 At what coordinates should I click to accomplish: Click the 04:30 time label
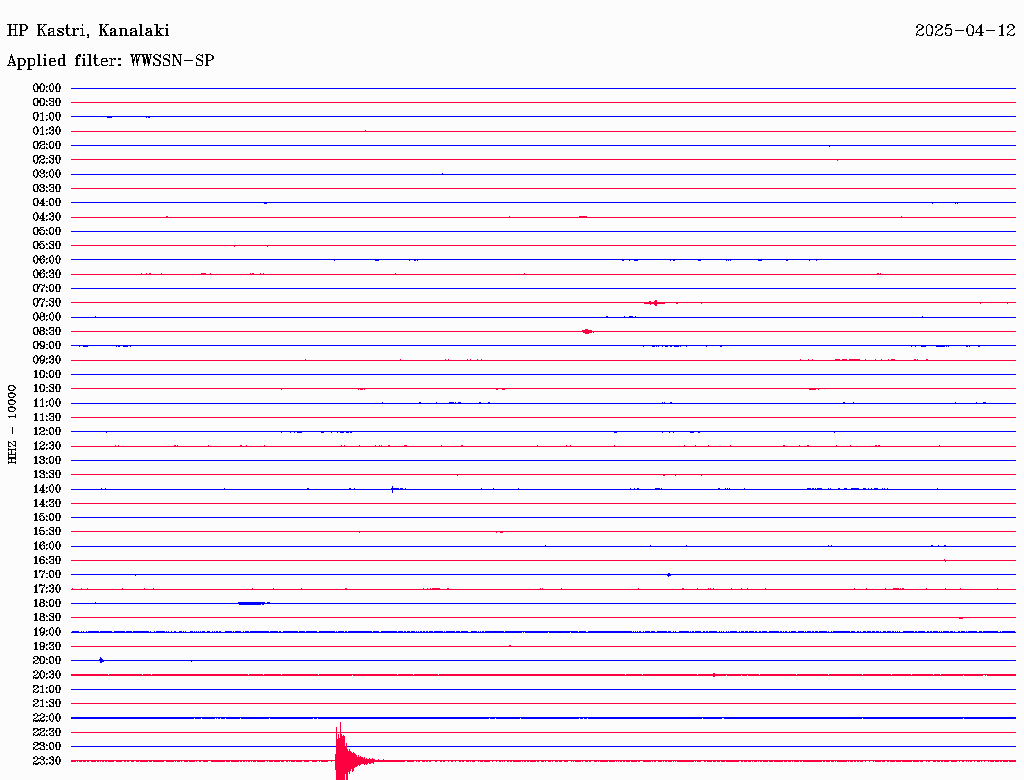(x=47, y=217)
